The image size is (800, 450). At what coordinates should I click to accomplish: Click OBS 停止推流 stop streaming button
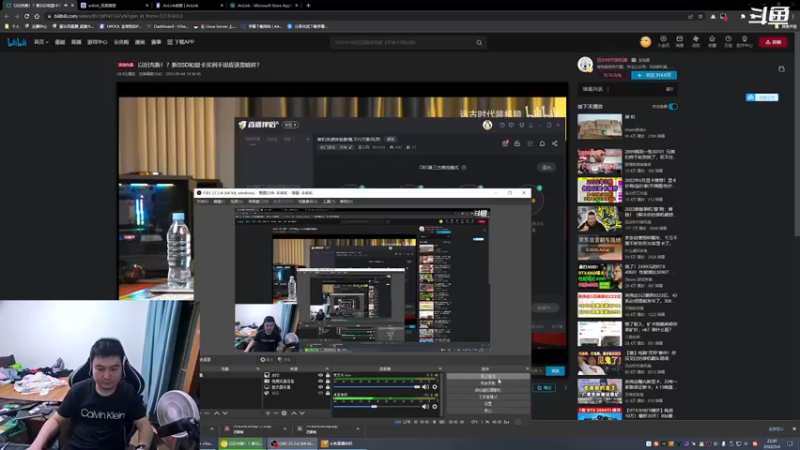coord(488,377)
